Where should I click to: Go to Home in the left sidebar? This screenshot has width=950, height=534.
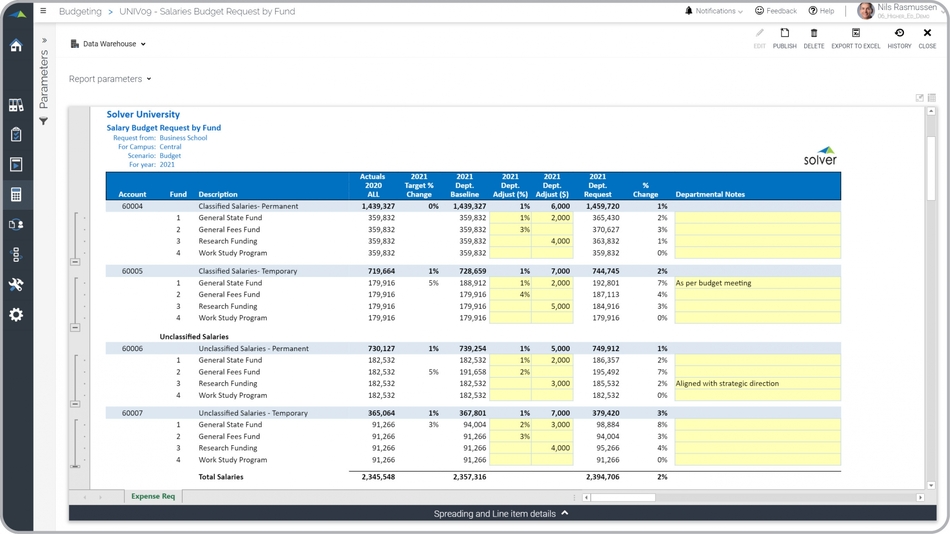tap(16, 46)
